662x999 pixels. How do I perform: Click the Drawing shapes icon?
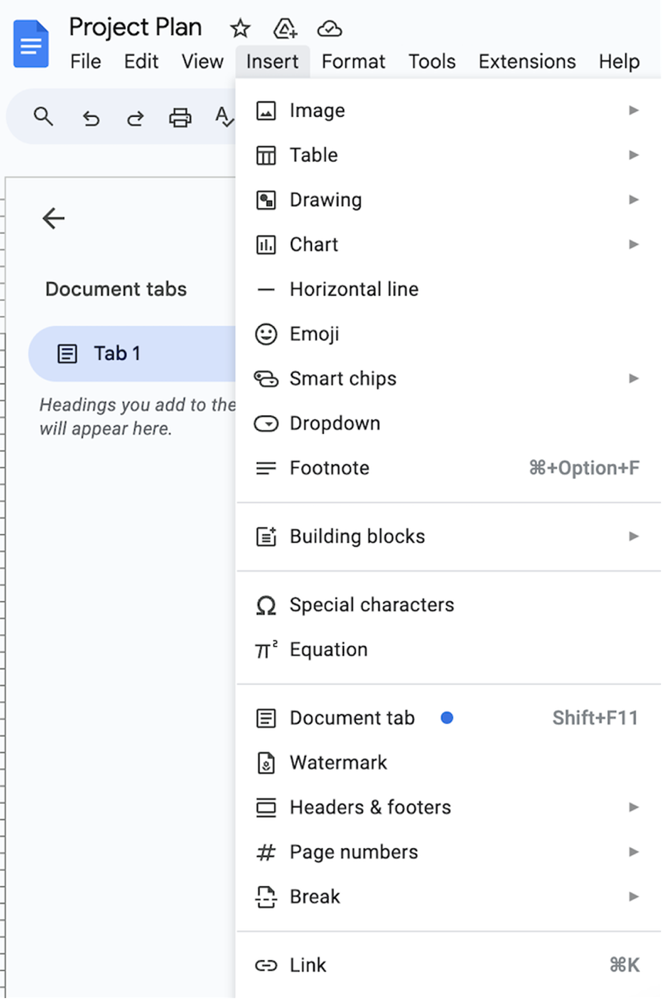pos(266,200)
